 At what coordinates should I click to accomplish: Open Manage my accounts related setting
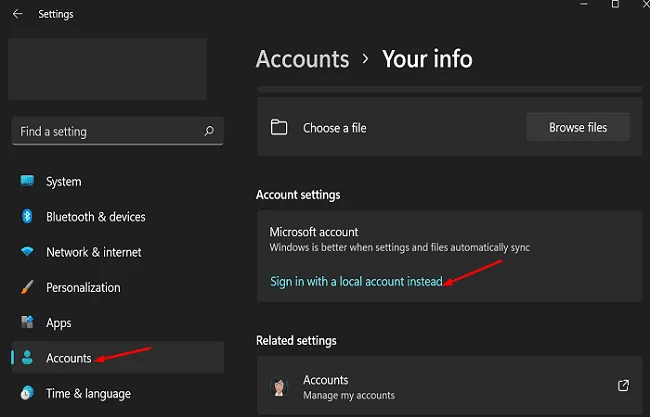click(449, 386)
